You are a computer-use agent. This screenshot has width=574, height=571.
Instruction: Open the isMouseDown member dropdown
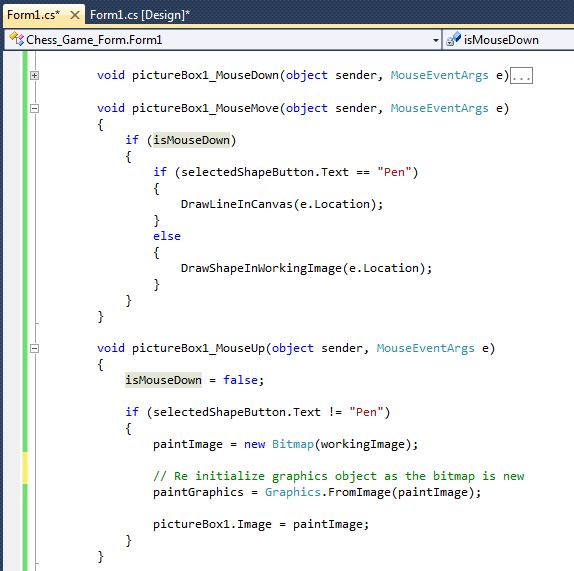(508, 40)
